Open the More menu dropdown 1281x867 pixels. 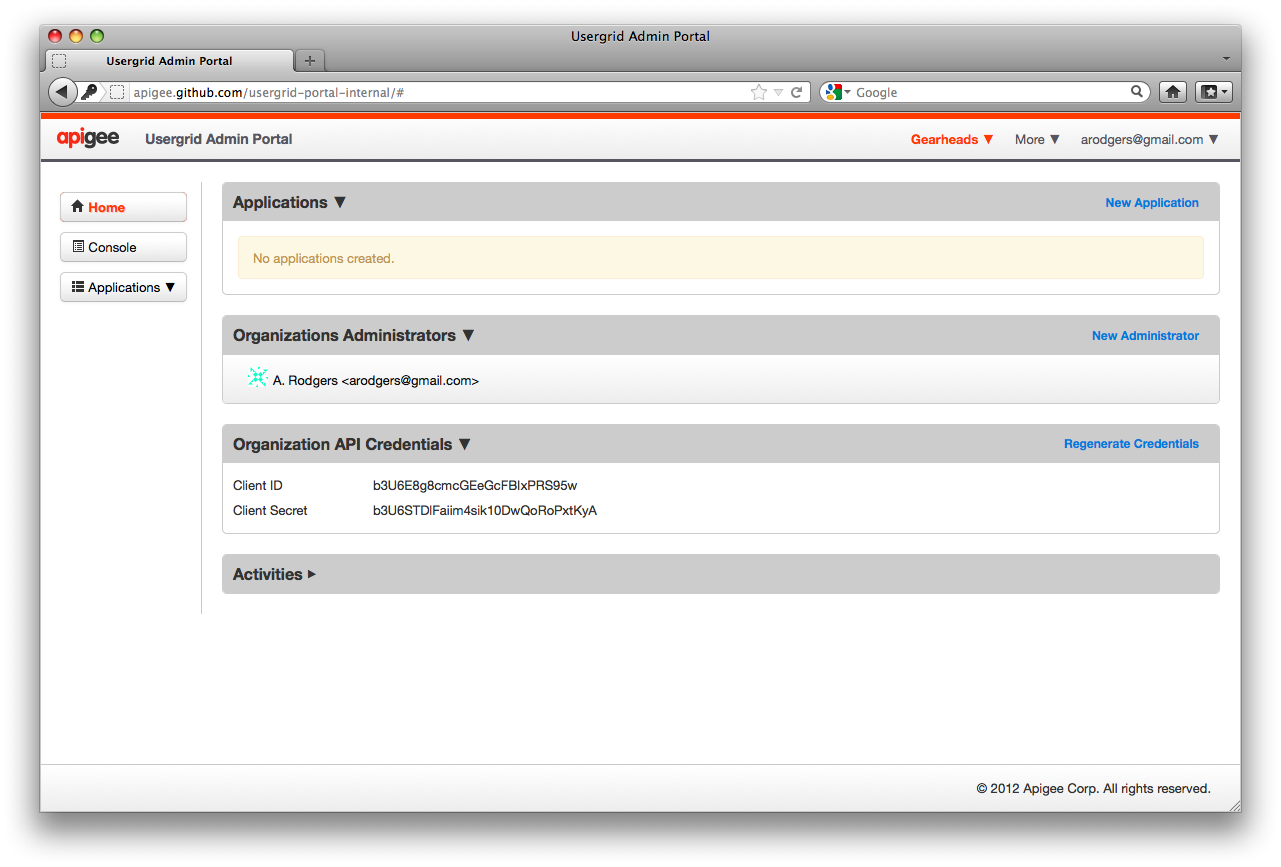[x=1037, y=140]
